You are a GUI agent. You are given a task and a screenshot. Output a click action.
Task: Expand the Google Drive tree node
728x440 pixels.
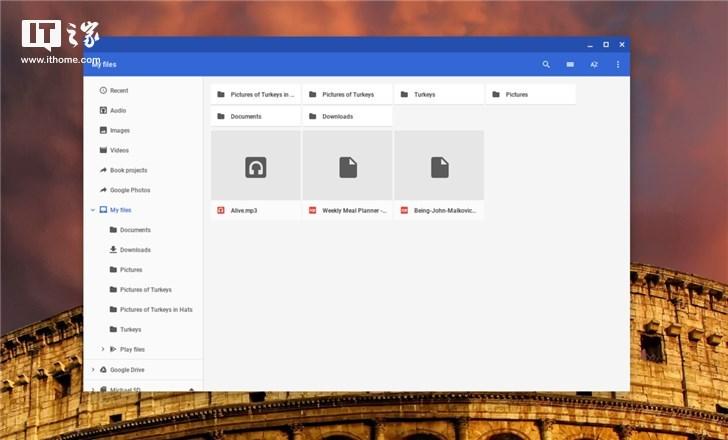(92, 370)
